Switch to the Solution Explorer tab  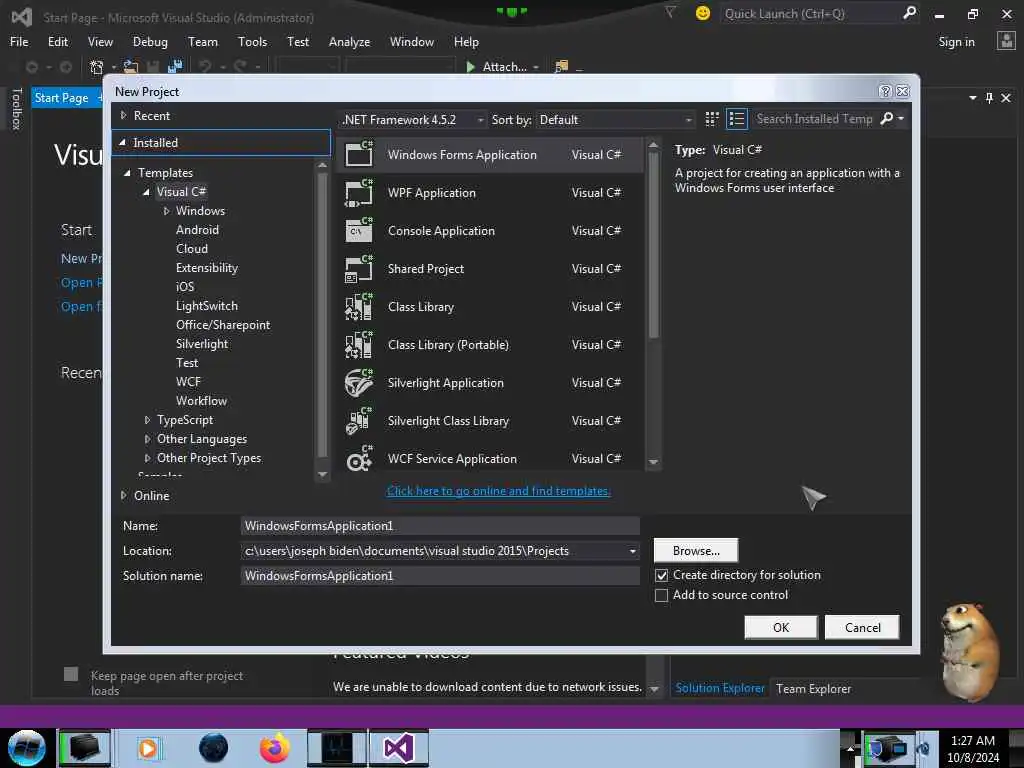720,688
